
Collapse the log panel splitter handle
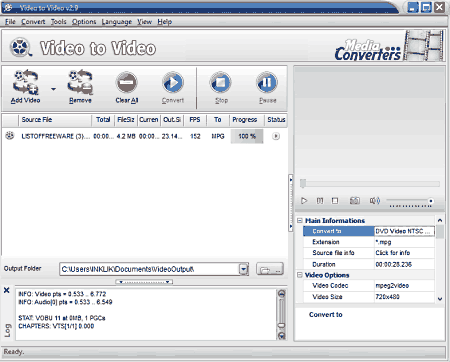(x=144, y=282)
